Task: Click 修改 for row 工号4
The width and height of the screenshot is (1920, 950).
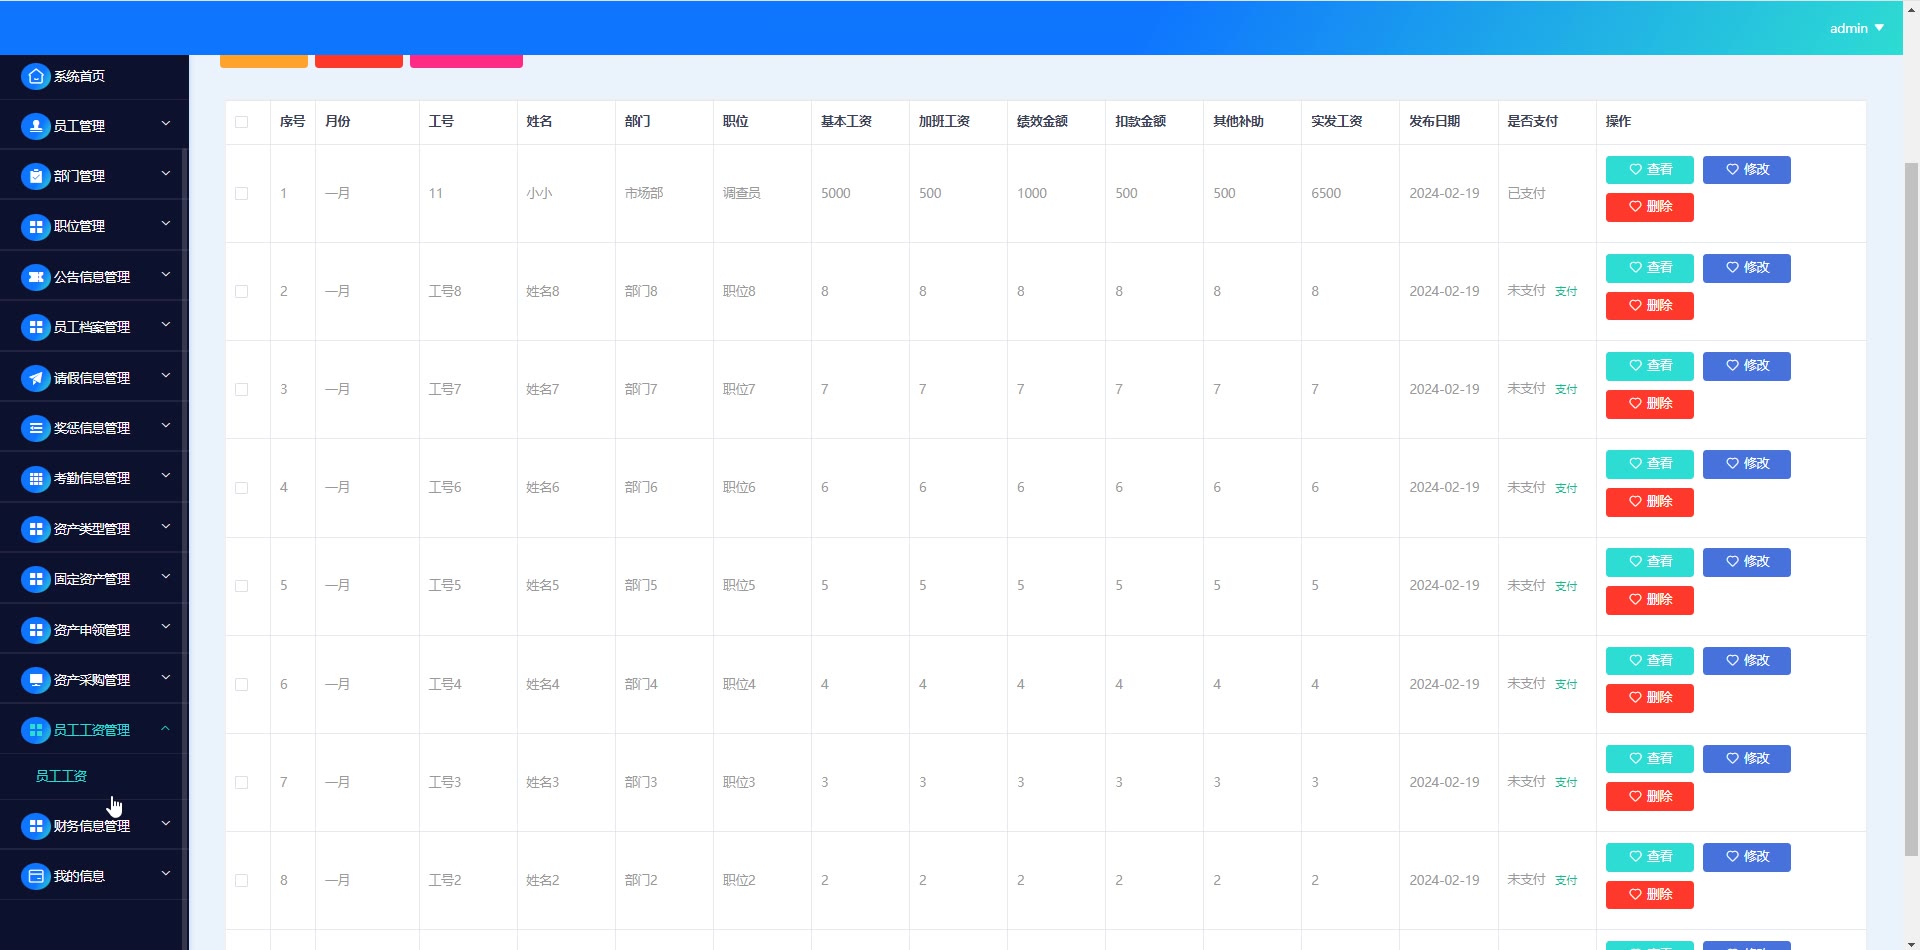Action: point(1746,661)
